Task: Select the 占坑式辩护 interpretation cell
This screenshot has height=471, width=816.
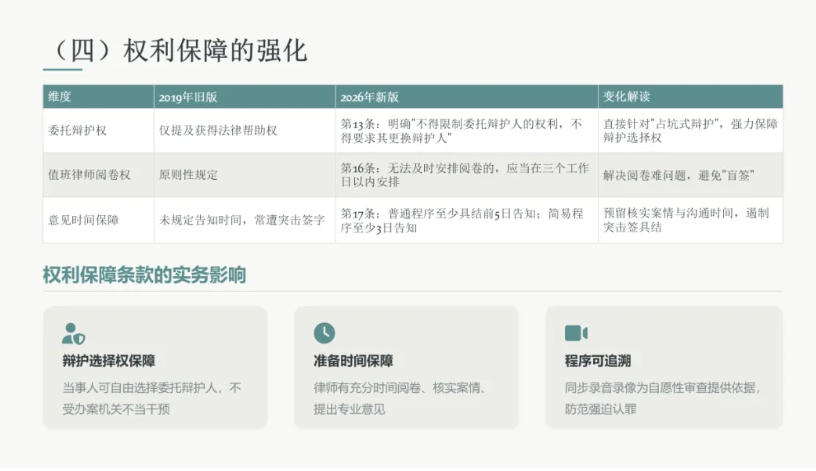Action: (691, 131)
